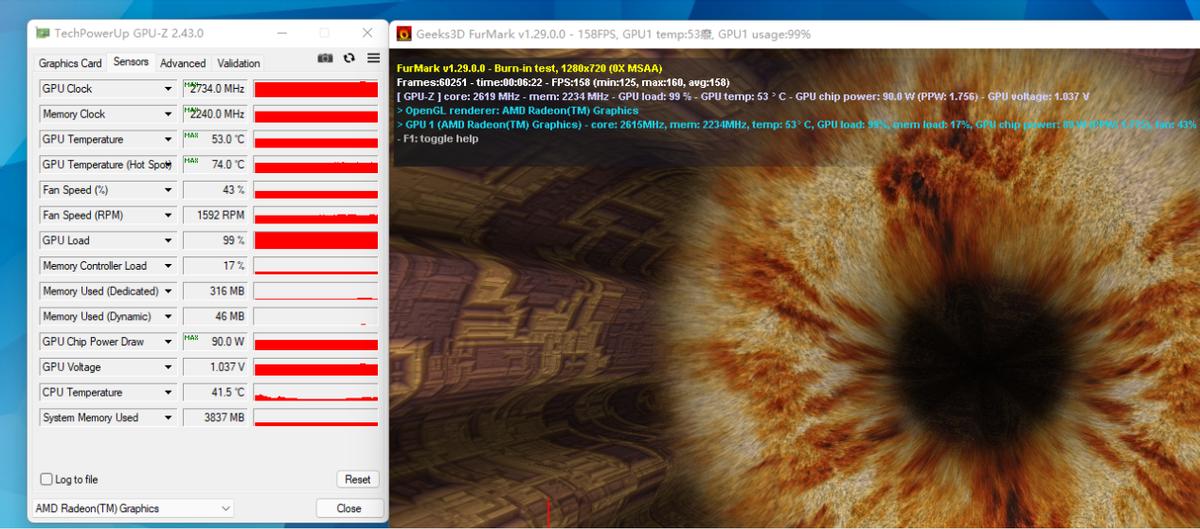The image size is (1200, 529).
Task: Switch to the Graphics Card tab
Action: 70,63
